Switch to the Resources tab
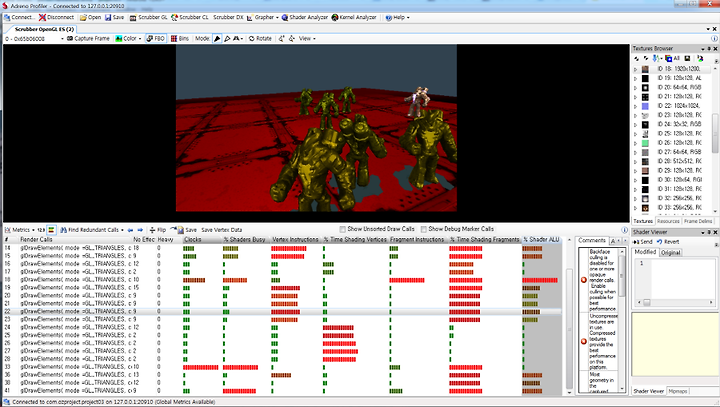Image resolution: width=720 pixels, height=407 pixels. (668, 221)
